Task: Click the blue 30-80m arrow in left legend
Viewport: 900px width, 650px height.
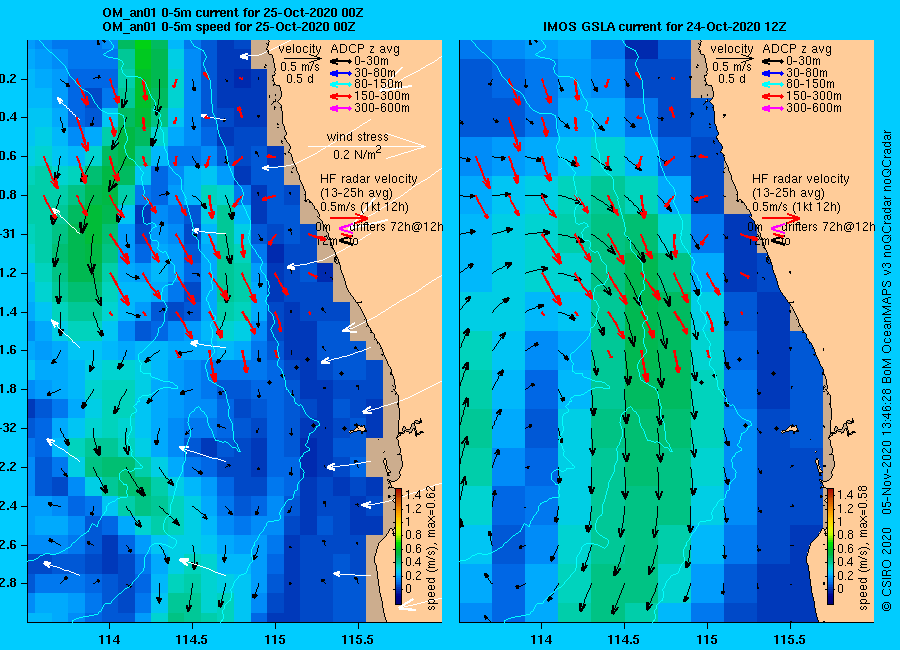Action: 341,73
